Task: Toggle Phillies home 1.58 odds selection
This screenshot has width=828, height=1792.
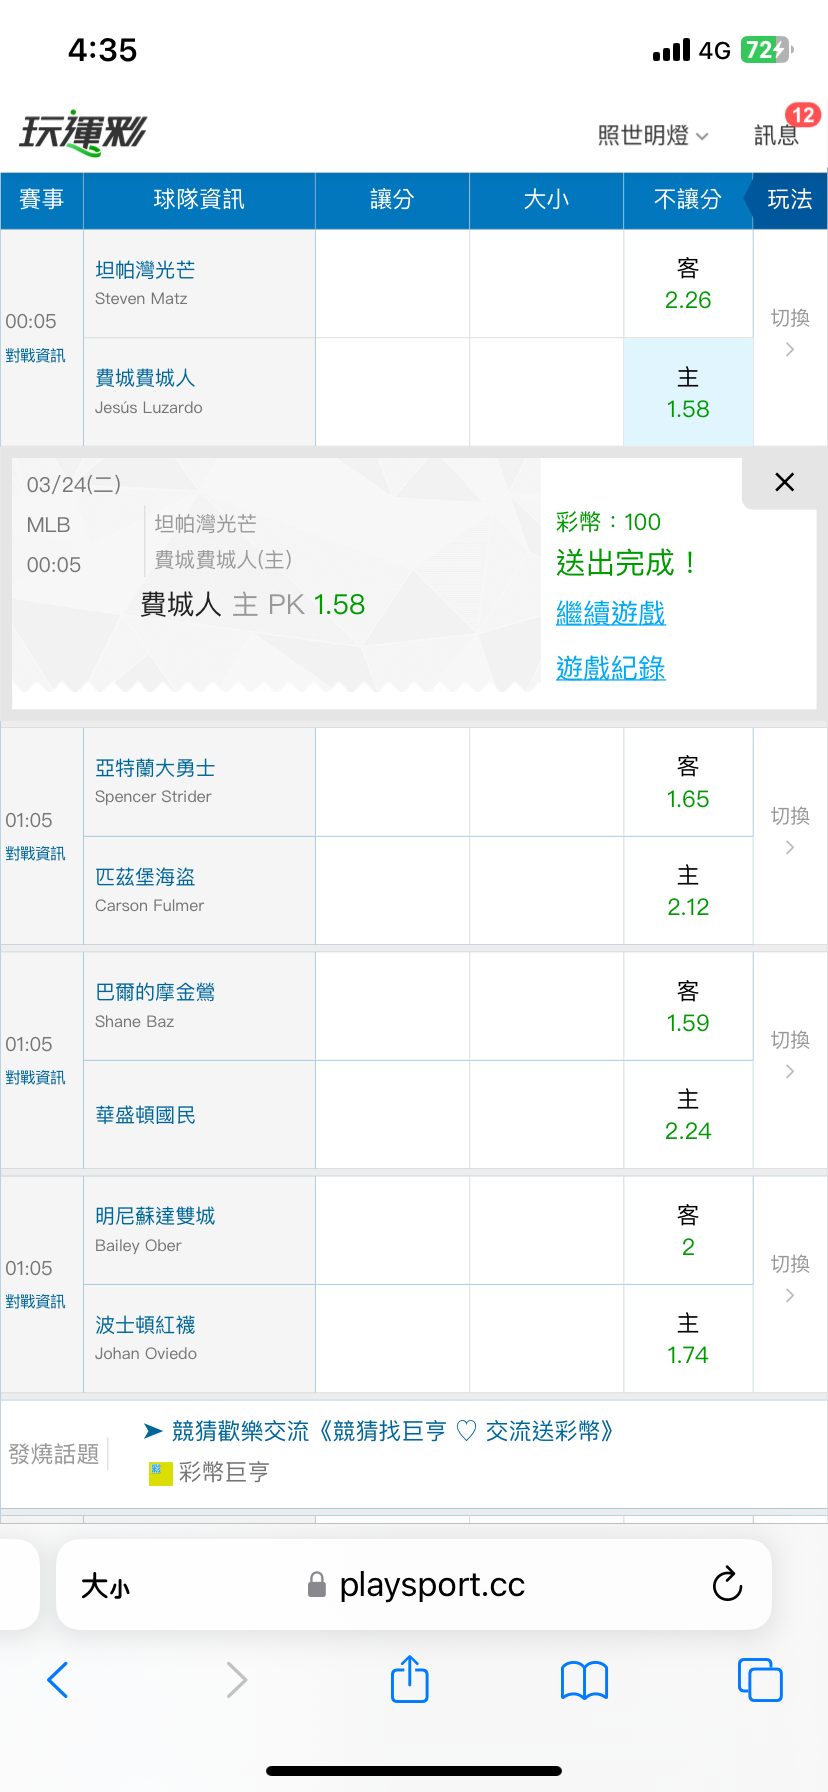Action: tap(688, 392)
